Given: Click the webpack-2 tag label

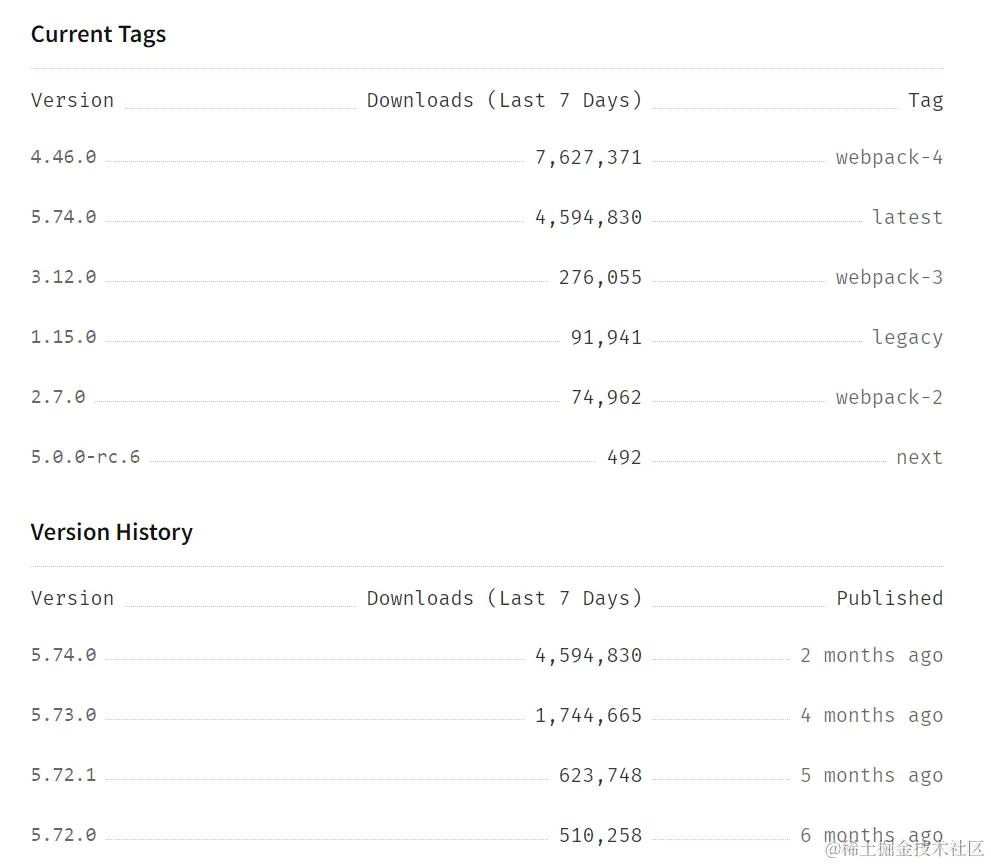Looking at the screenshot, I should tap(889, 397).
